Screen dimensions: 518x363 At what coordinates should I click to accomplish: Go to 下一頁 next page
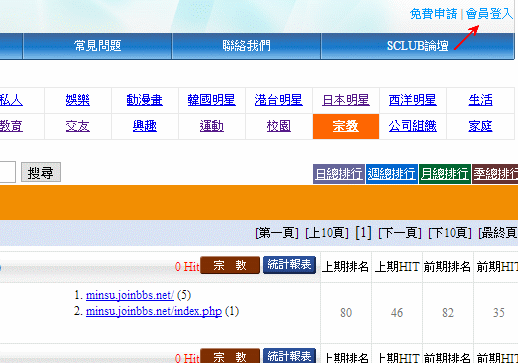click(400, 233)
